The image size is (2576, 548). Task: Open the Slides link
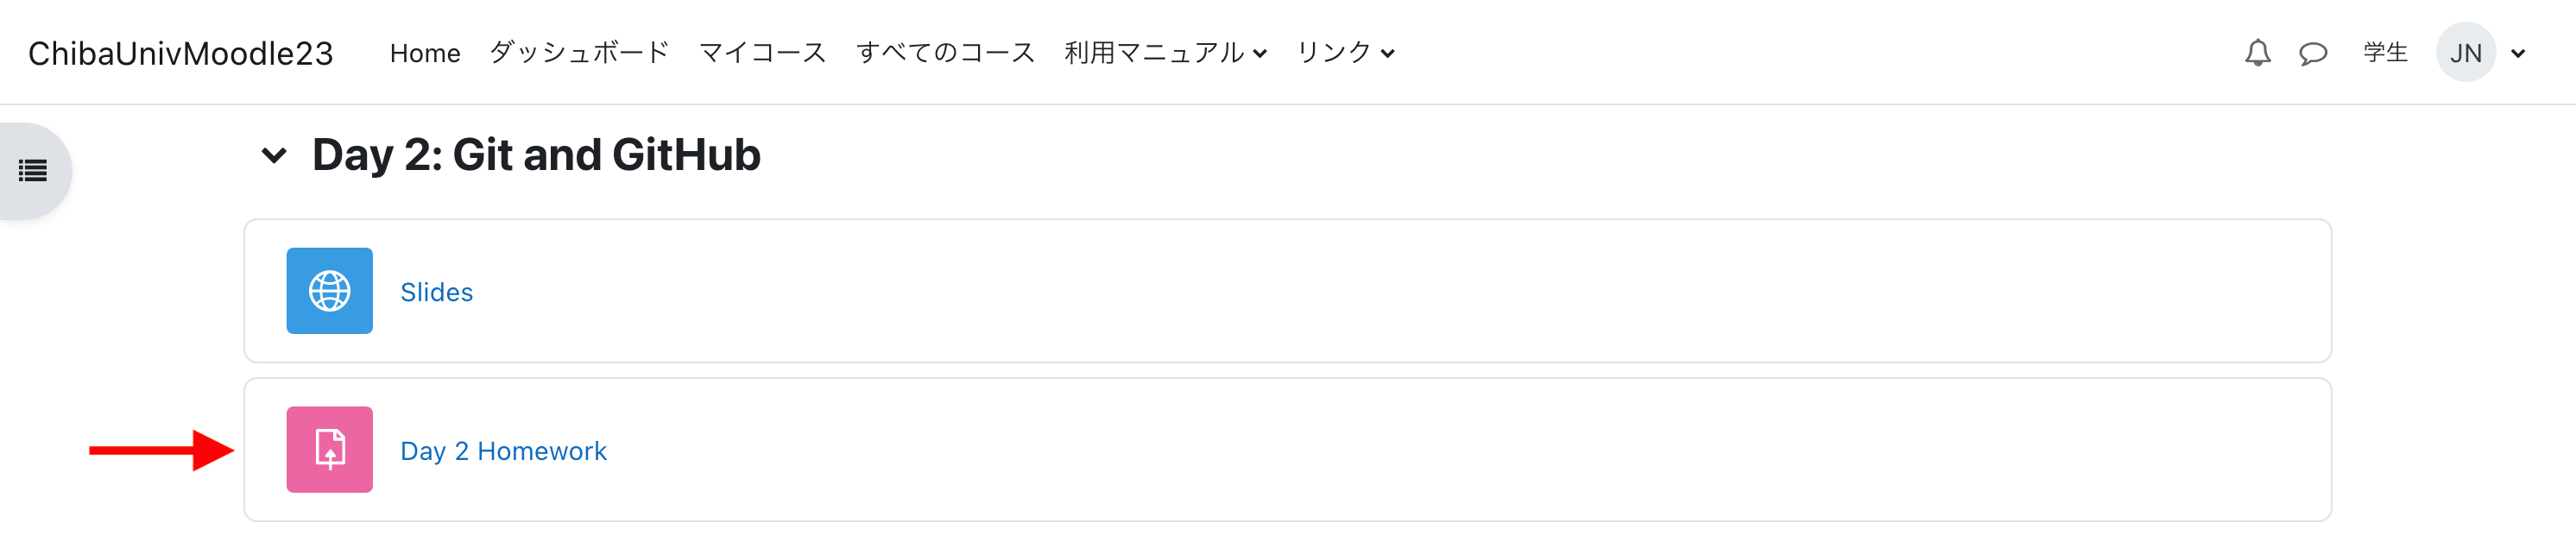pyautogui.click(x=436, y=292)
